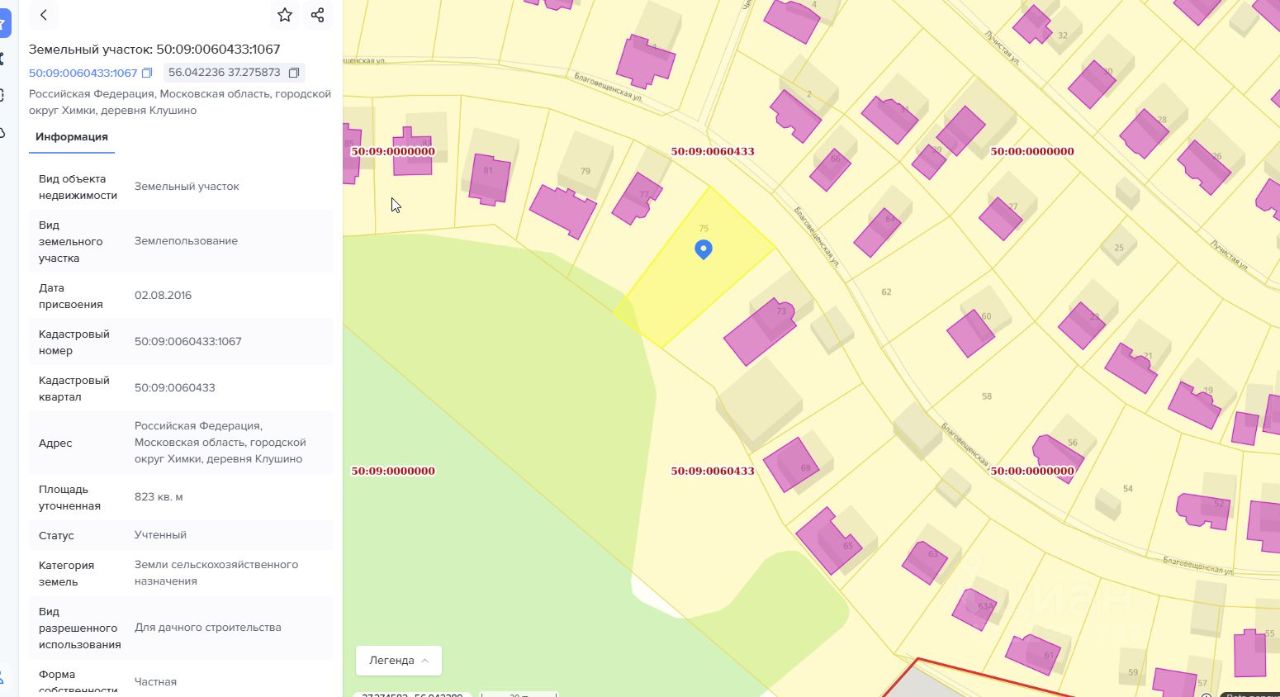
Task: Copy coordinates 56.042236 37.275873 with copy icon
Action: pos(294,73)
